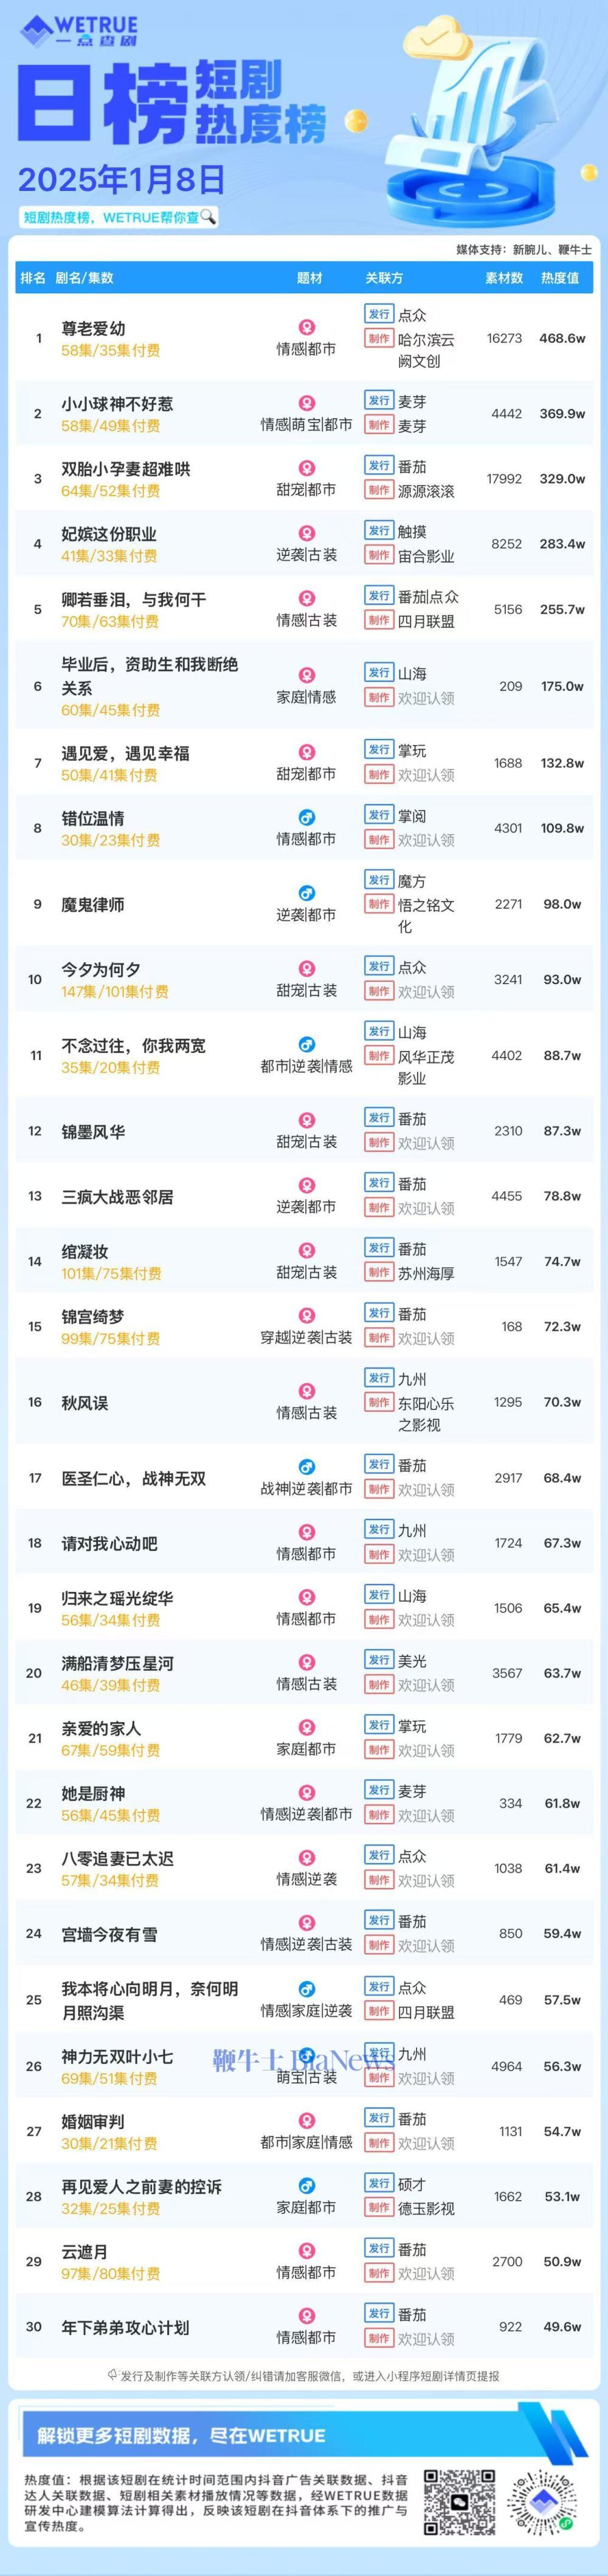Open the 小小球神不好惹 drama title
Screen dimensions: 608x2576
click(117, 404)
